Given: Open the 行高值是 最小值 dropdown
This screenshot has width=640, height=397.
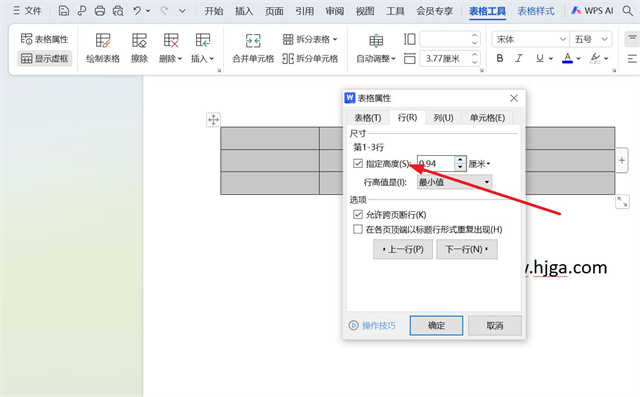Looking at the screenshot, I should pyautogui.click(x=454, y=182).
